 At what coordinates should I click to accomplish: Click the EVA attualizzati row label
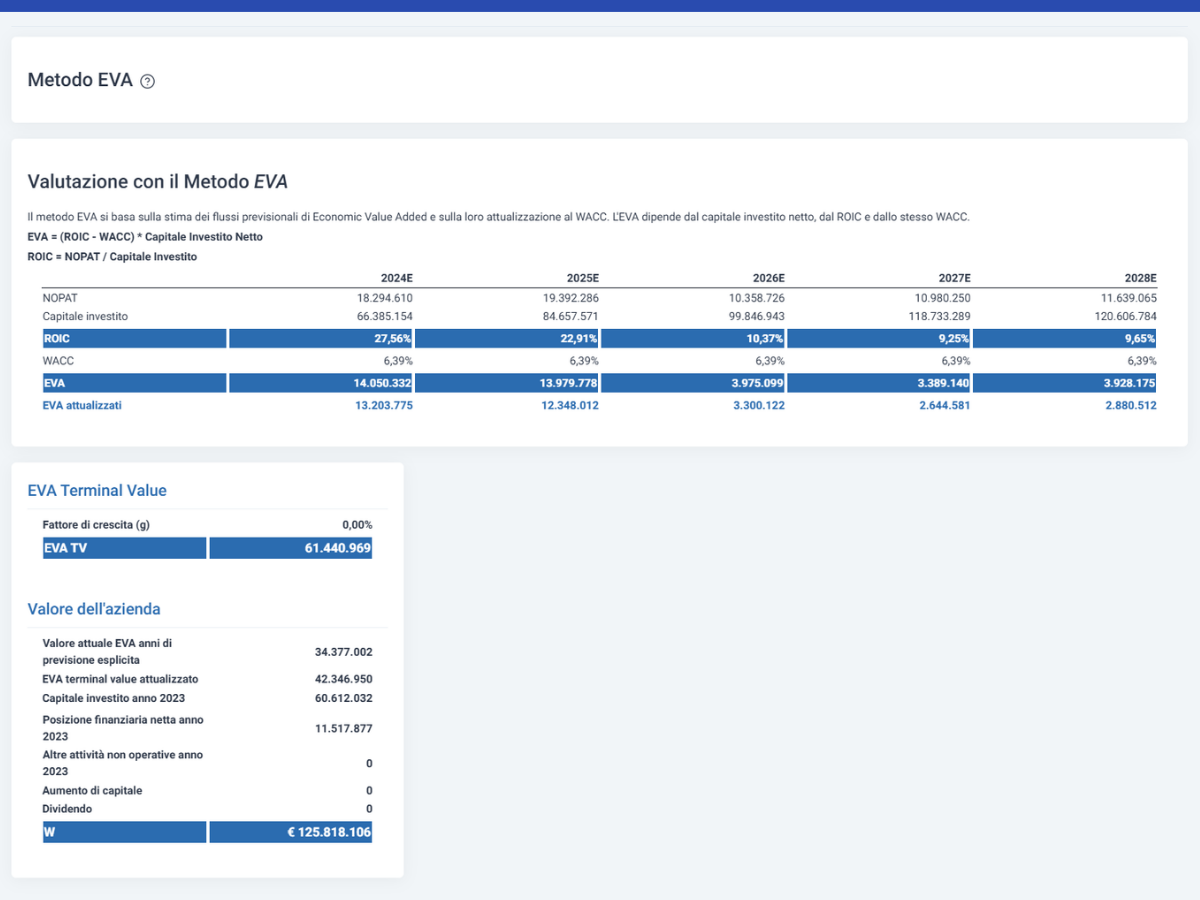click(82, 406)
